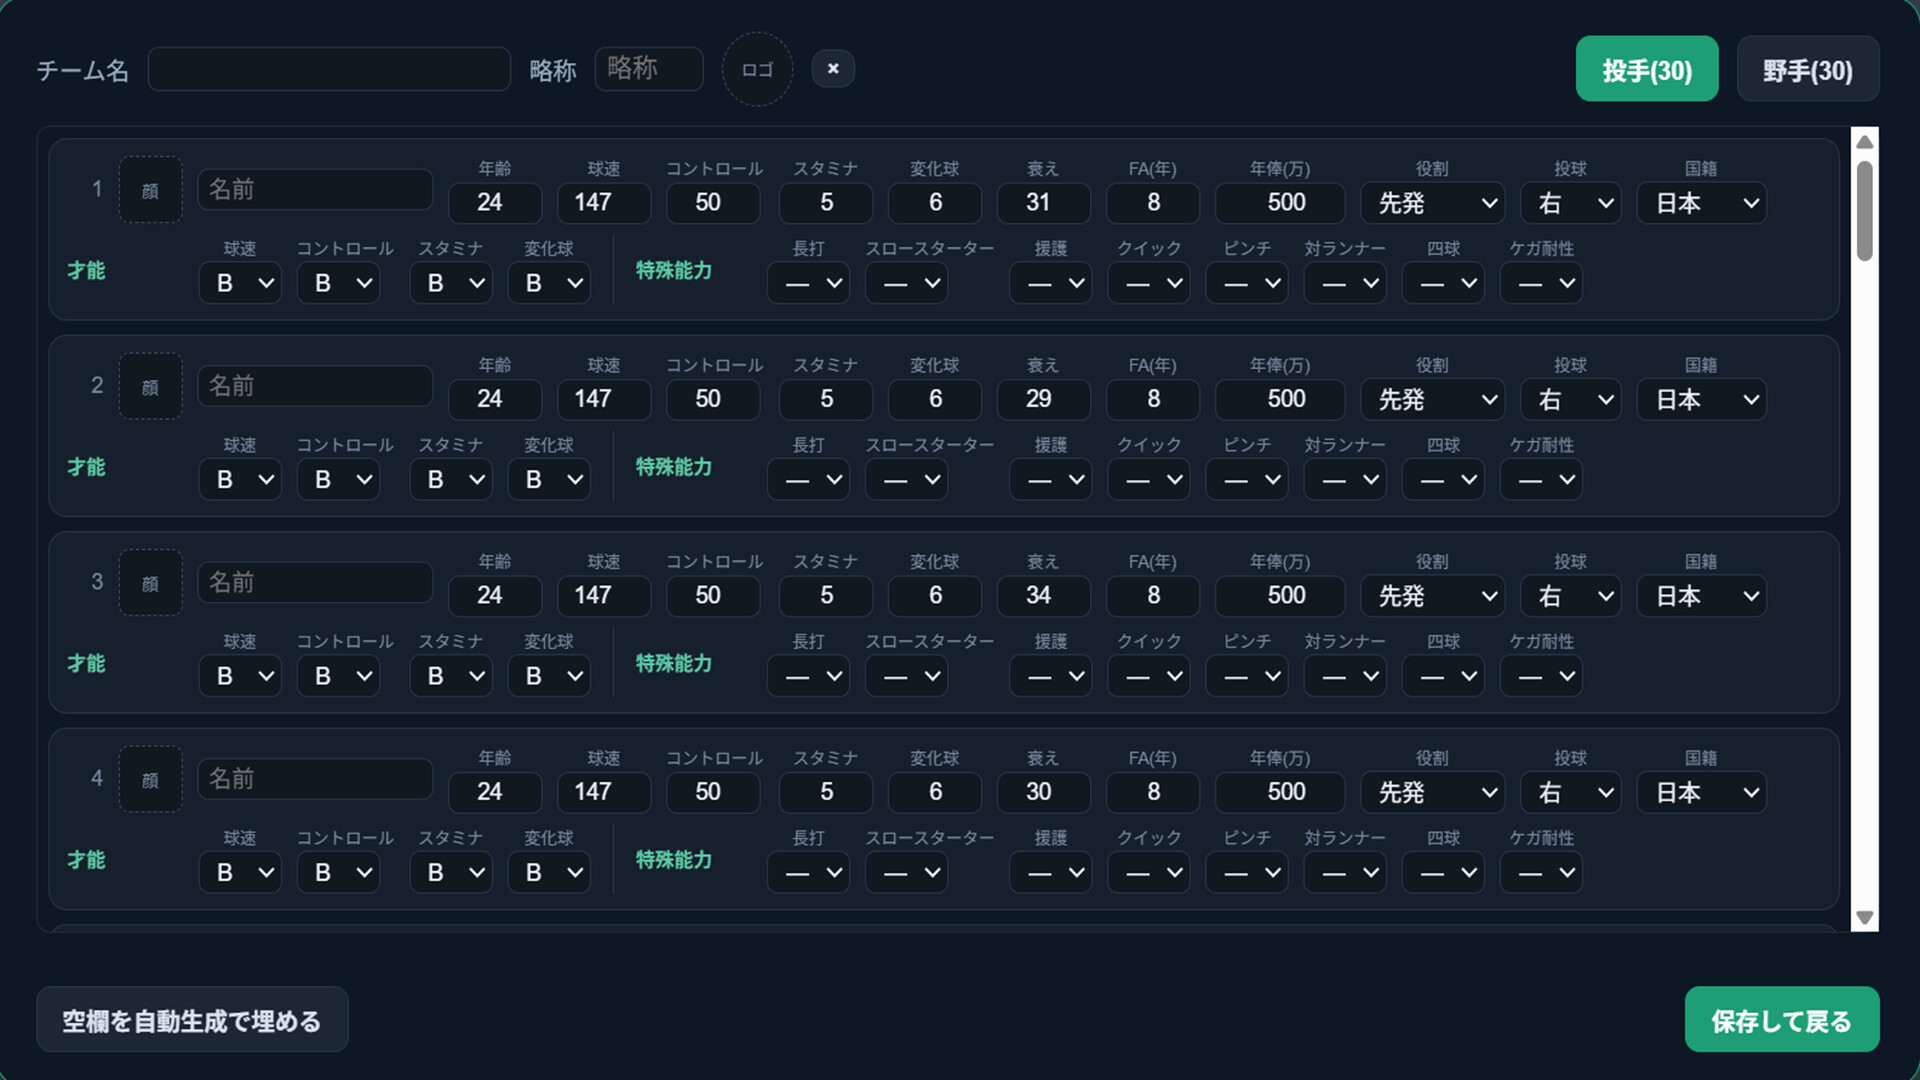
Task: Switch to the 野手(30) fielders tab
Action: pos(1808,69)
